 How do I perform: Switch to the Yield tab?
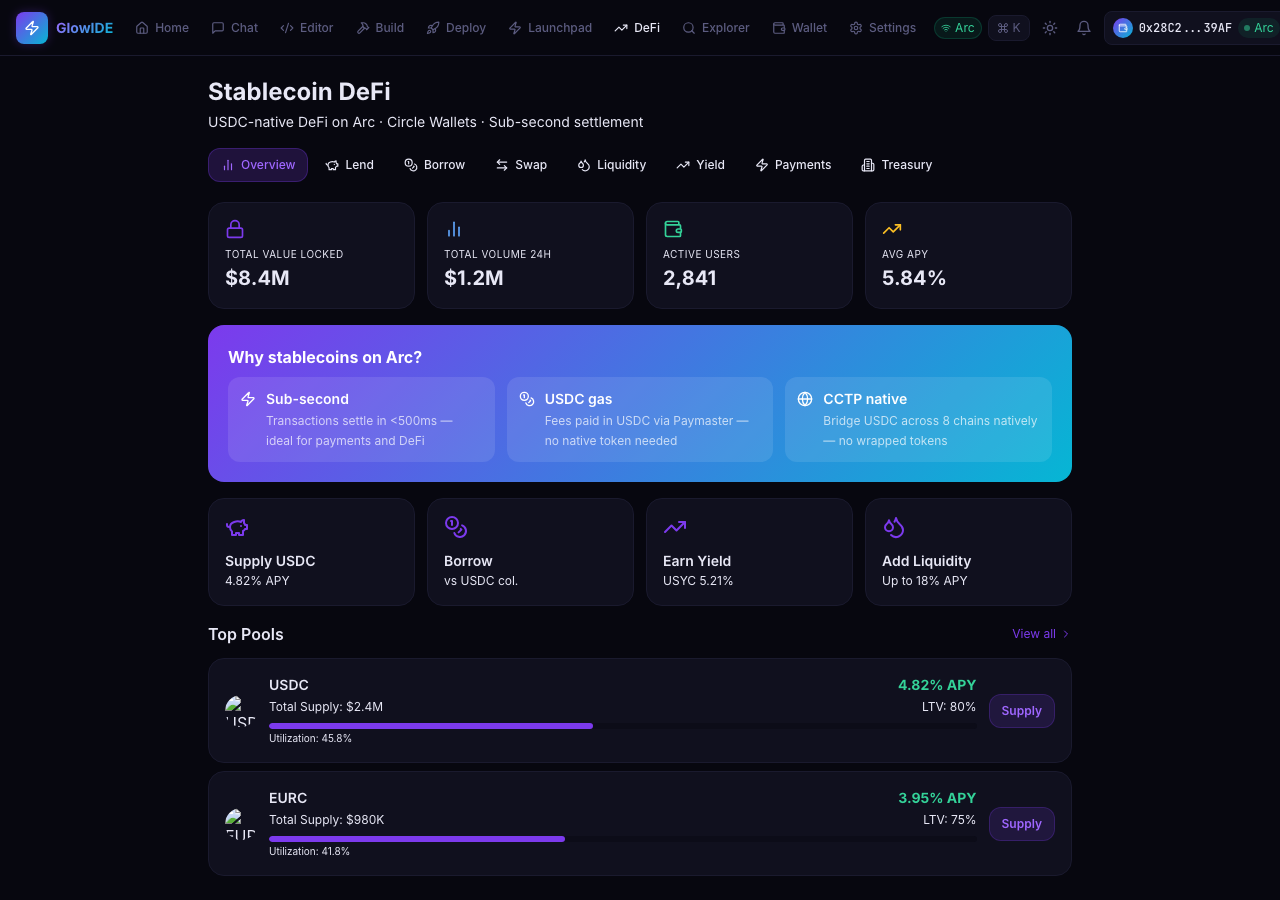(x=700, y=165)
